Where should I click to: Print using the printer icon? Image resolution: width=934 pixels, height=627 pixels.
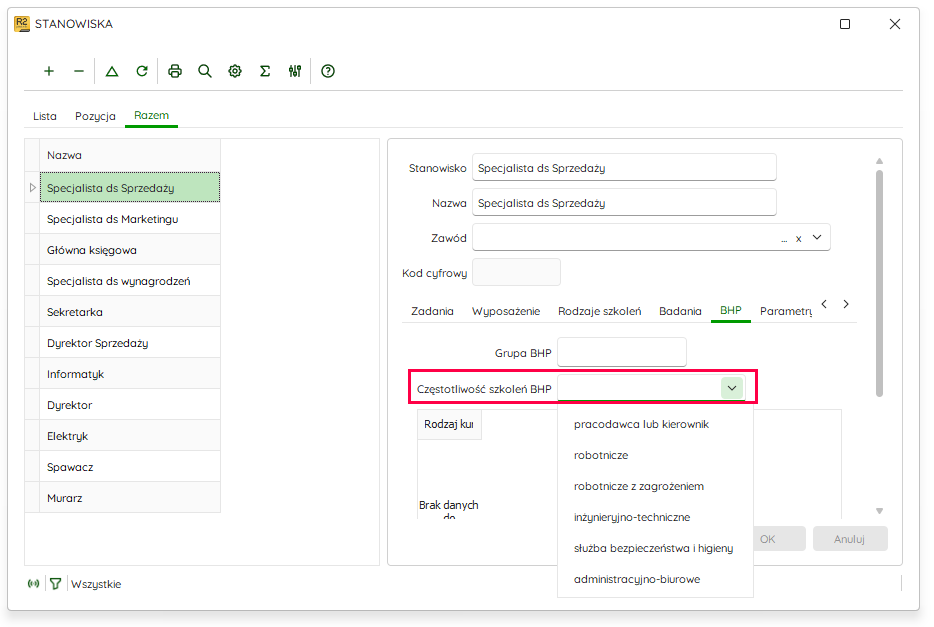coord(175,71)
